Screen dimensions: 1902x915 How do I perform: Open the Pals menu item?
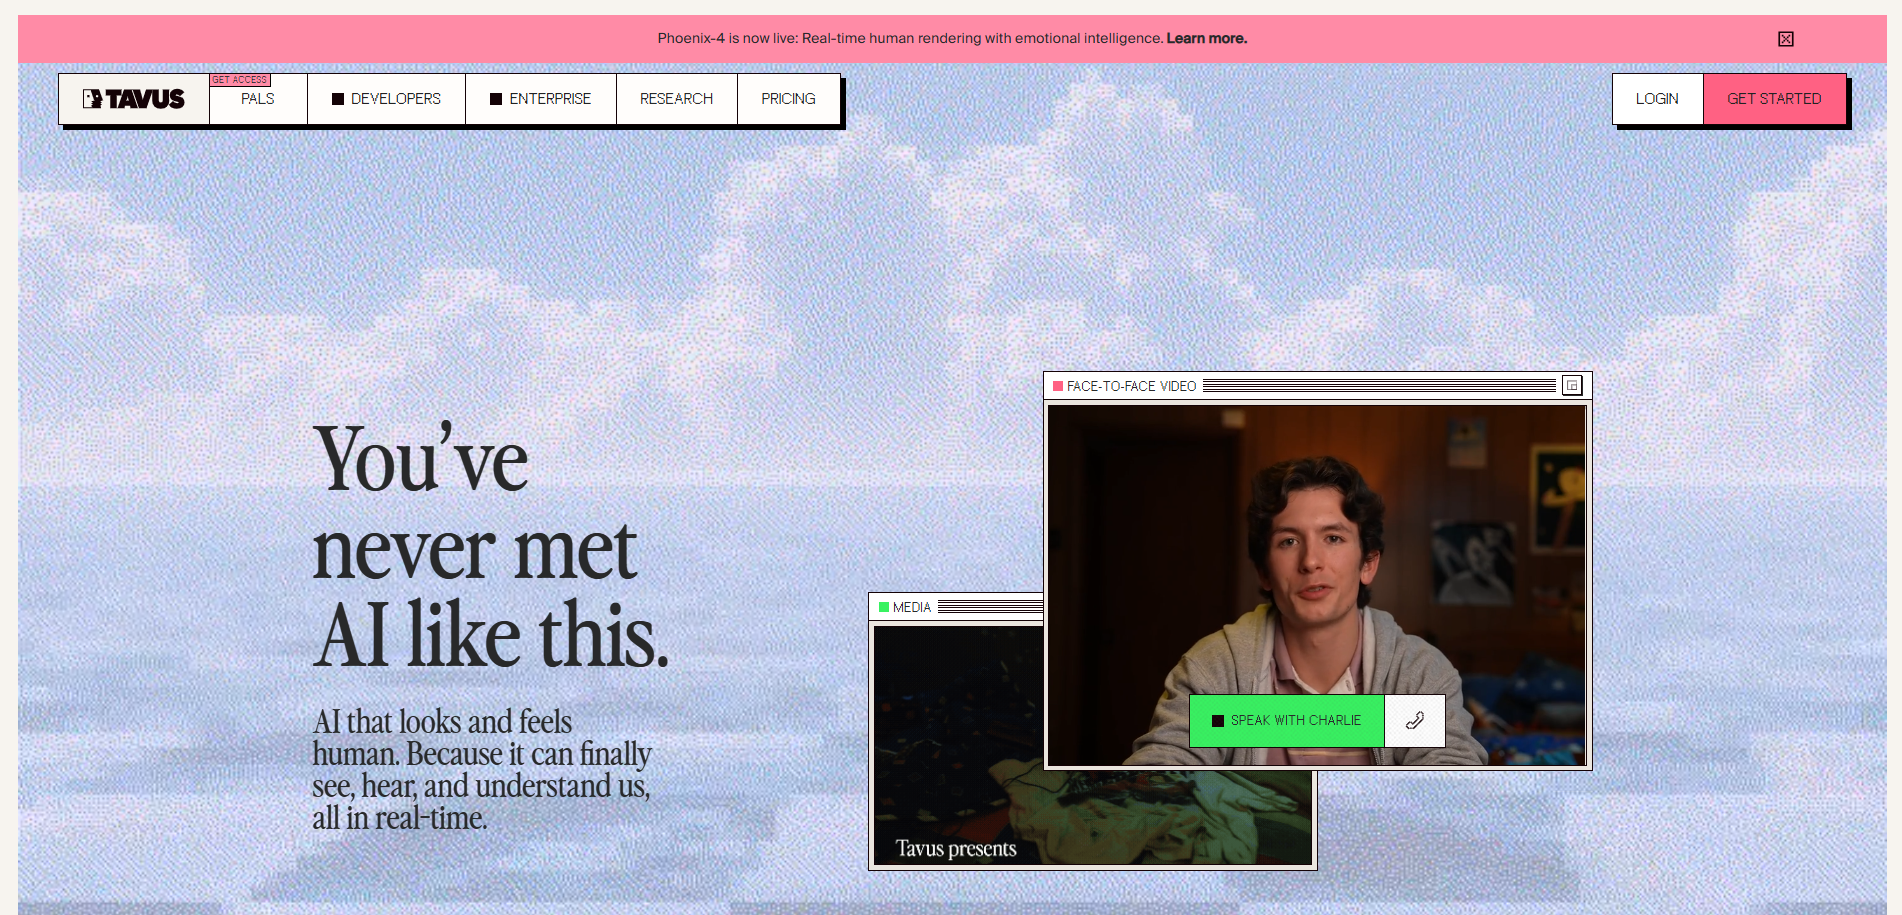[x=258, y=100]
